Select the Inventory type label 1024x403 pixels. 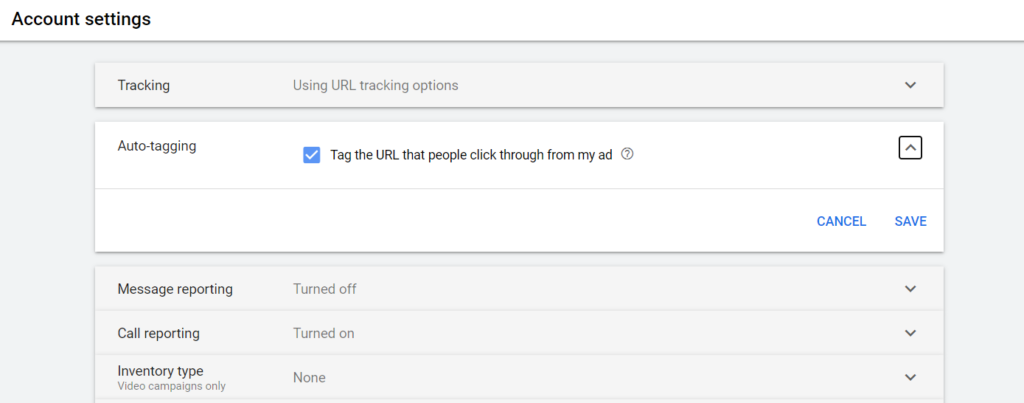tap(160, 371)
